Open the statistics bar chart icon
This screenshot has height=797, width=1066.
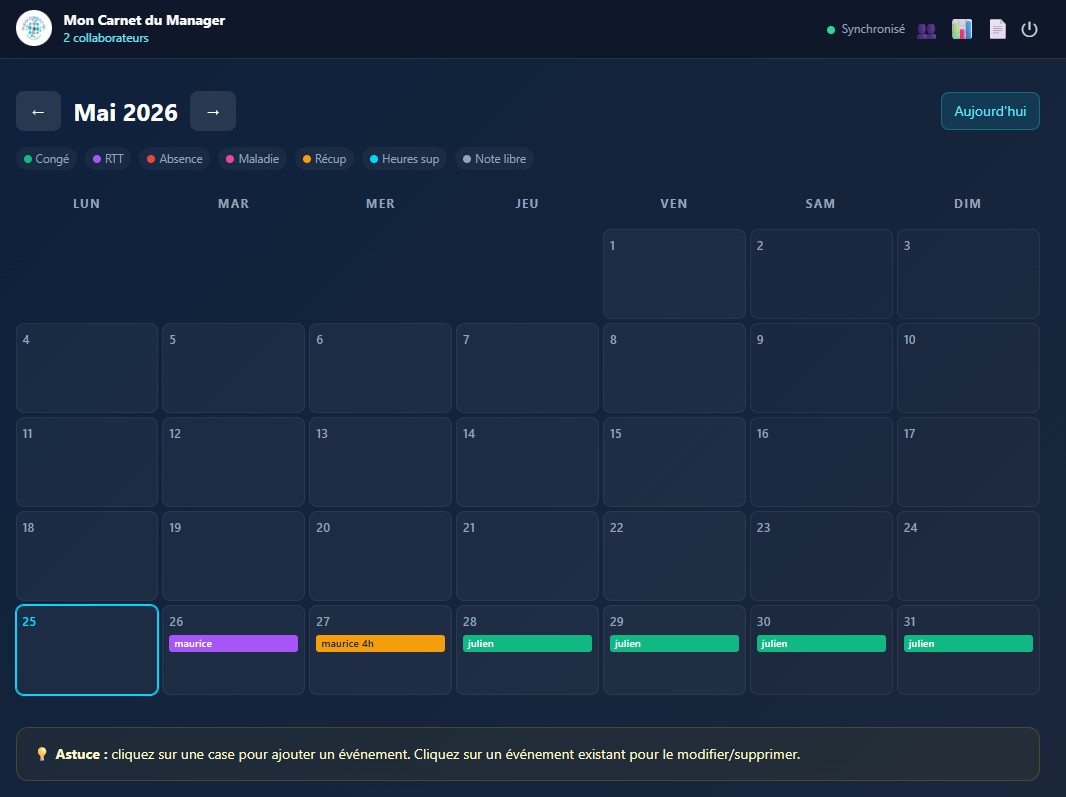pyautogui.click(x=961, y=29)
